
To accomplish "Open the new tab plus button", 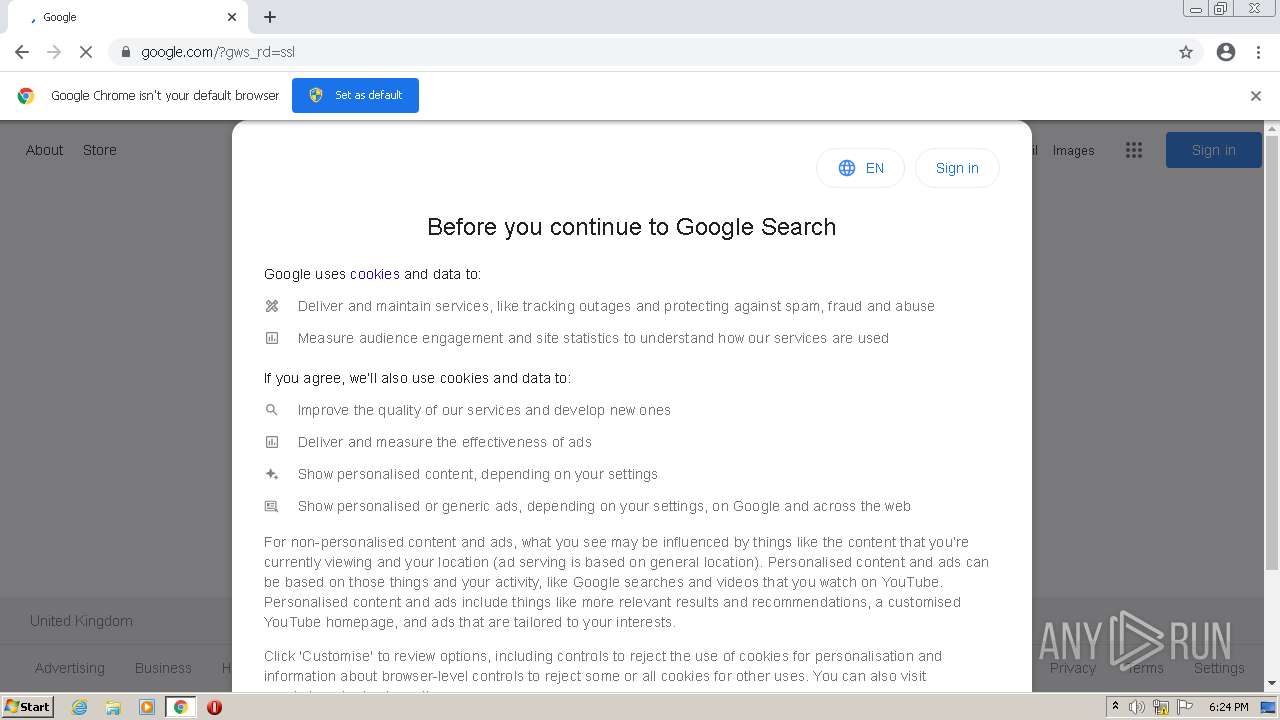I will pos(270,17).
